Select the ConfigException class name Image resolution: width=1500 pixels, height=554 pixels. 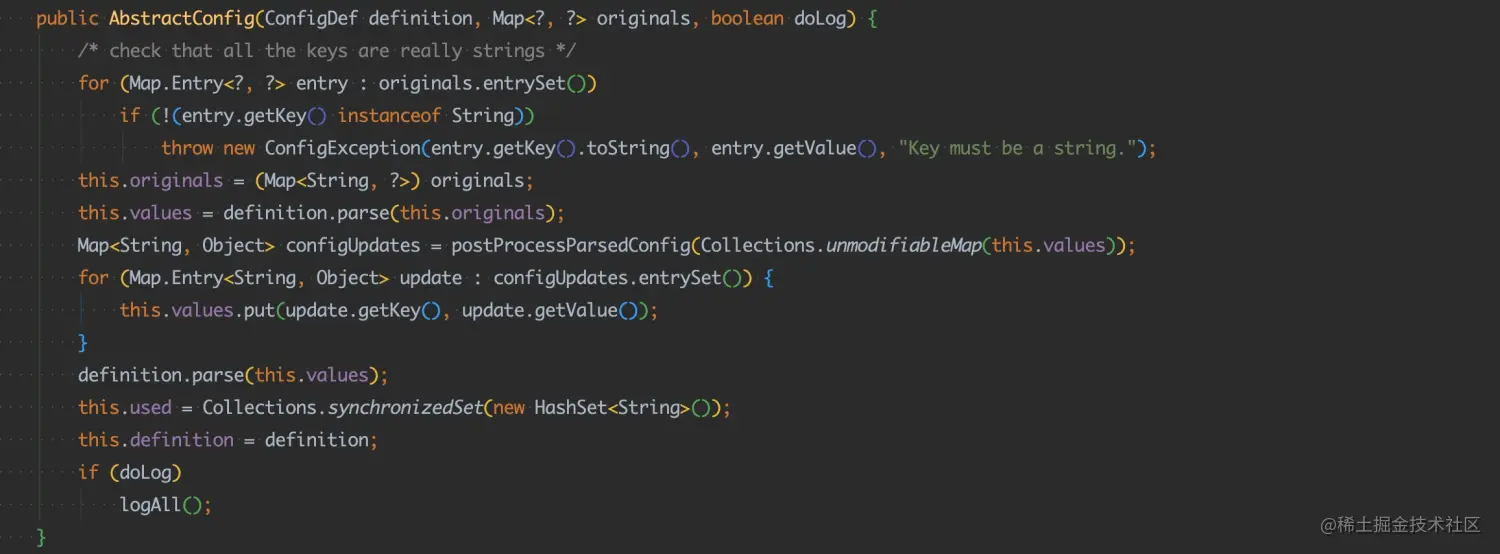coord(342,148)
